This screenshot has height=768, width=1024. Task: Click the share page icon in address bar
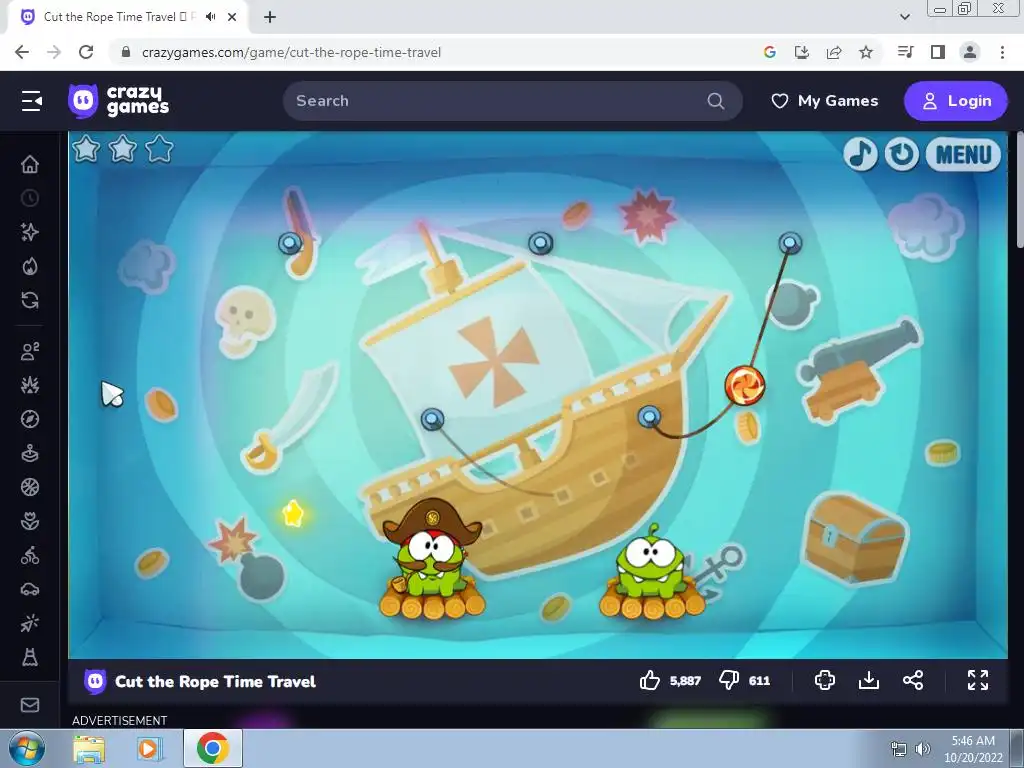834,52
